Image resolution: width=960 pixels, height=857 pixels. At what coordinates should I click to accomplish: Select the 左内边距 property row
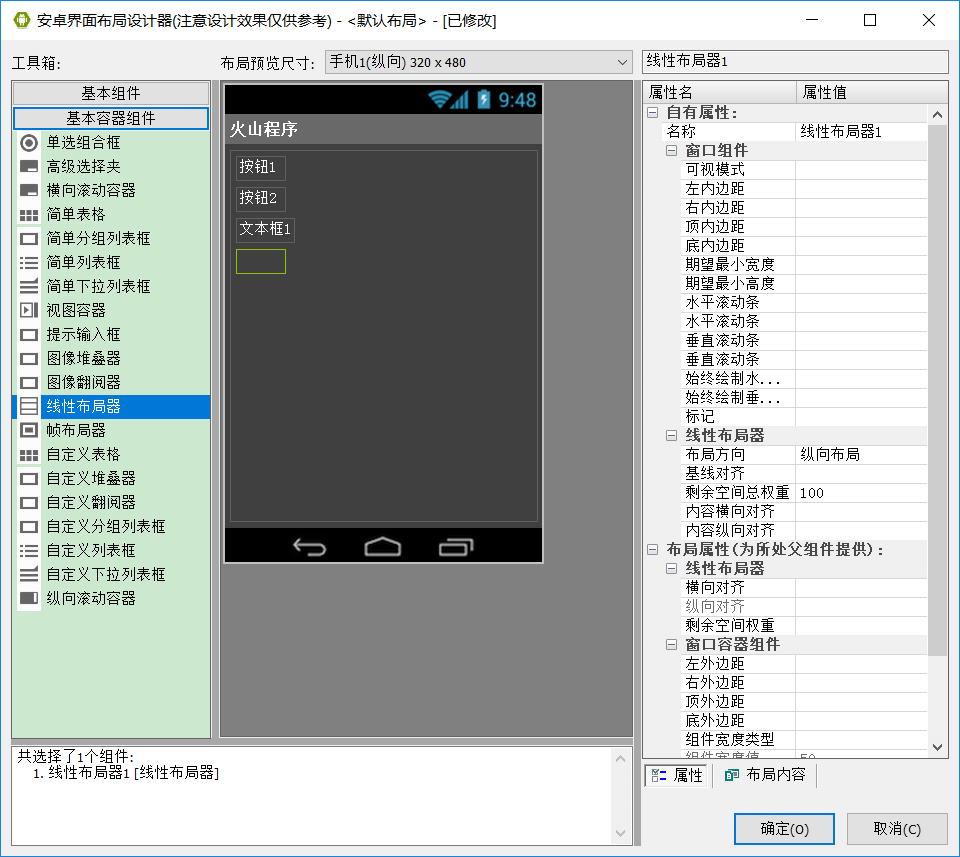point(803,189)
